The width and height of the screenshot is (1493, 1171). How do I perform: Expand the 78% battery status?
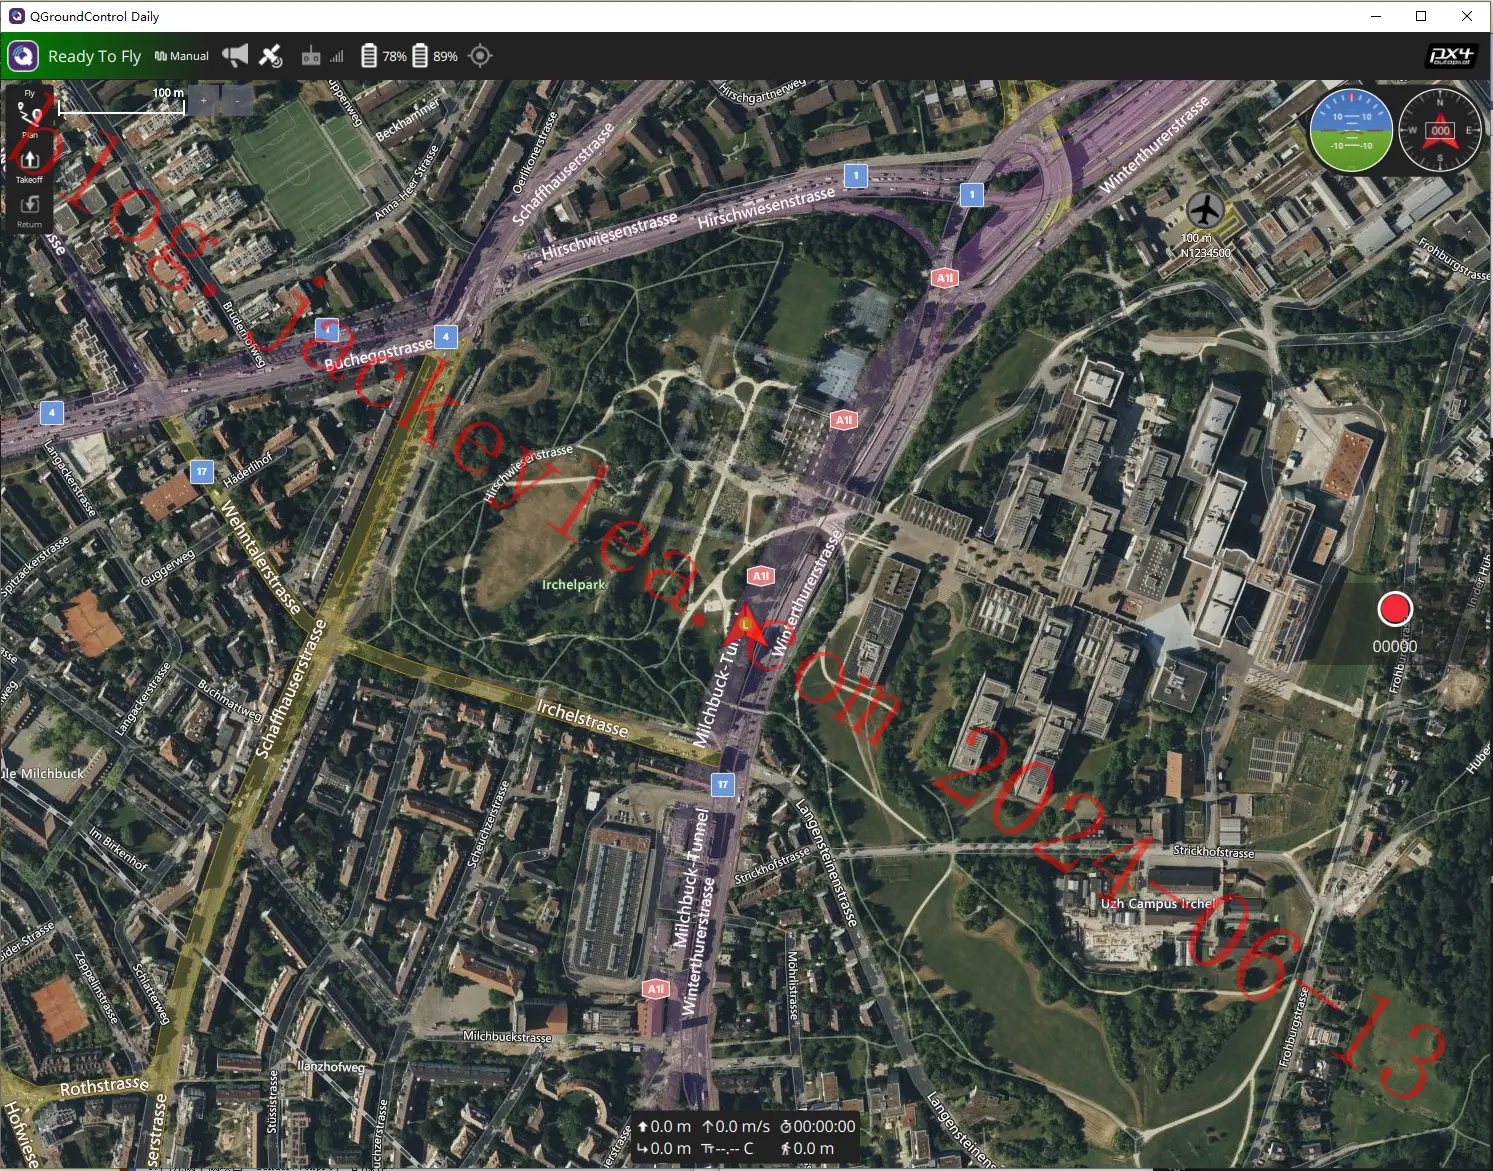[x=384, y=56]
